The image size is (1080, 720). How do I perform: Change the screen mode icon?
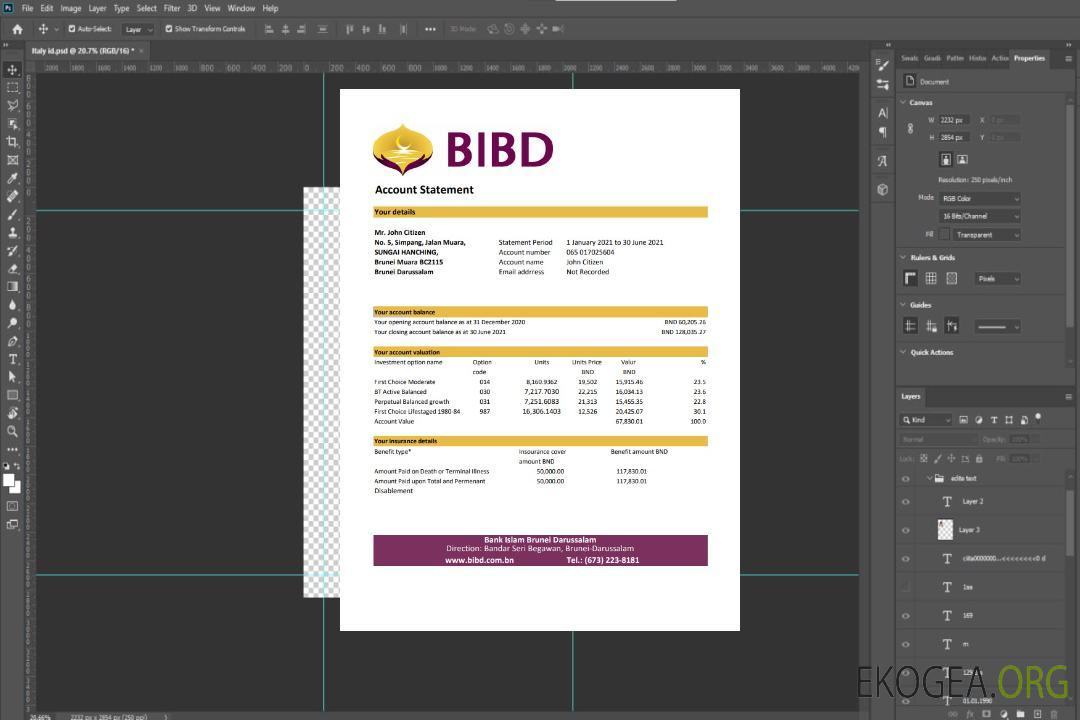(12, 524)
